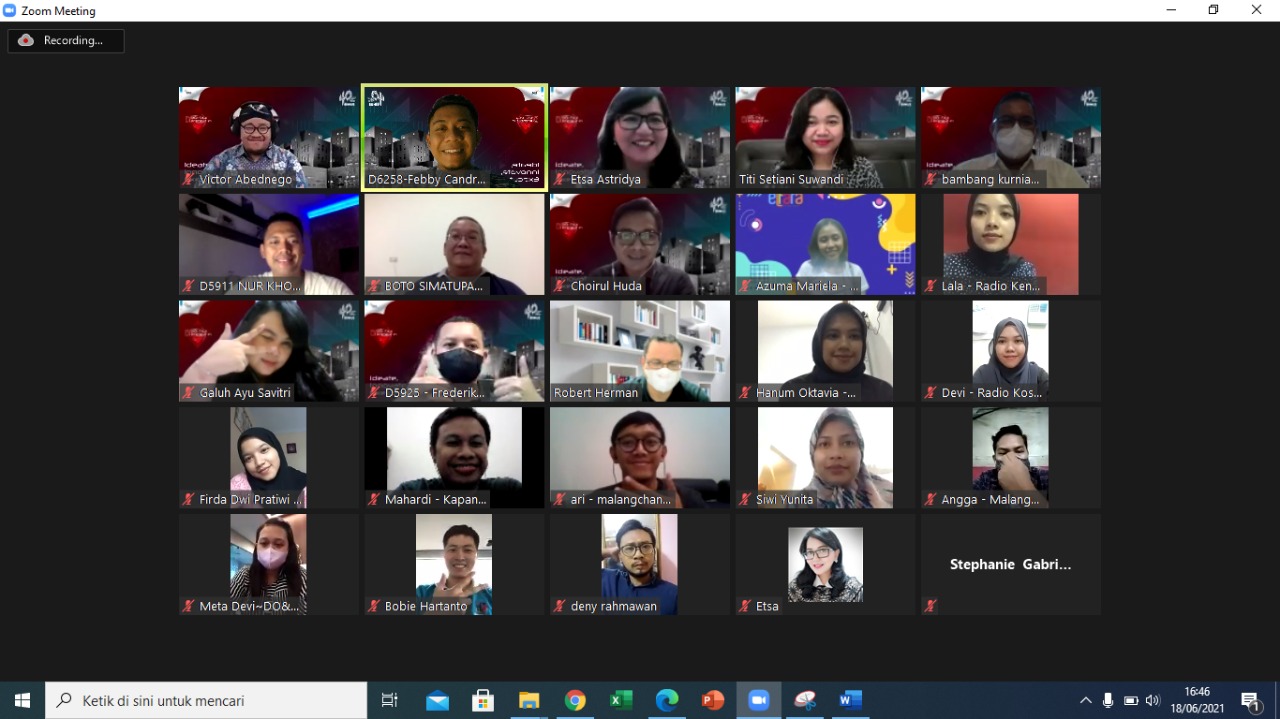Click the cloud recording icon
The image size is (1280, 719).
point(25,40)
